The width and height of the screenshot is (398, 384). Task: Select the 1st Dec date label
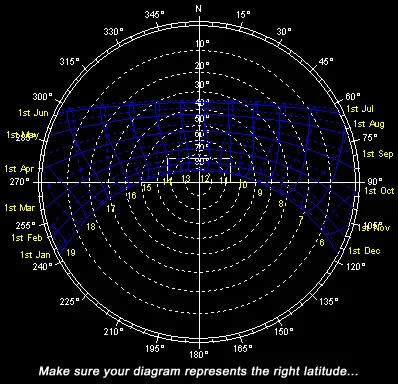coord(364,251)
